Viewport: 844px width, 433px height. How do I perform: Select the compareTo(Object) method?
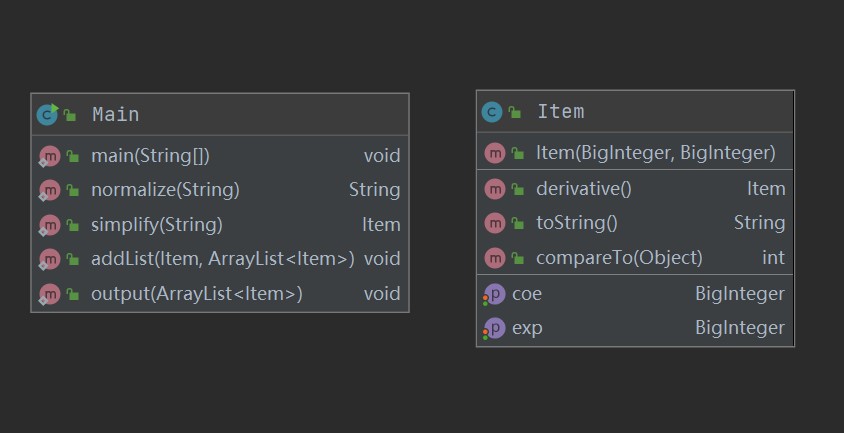point(619,258)
